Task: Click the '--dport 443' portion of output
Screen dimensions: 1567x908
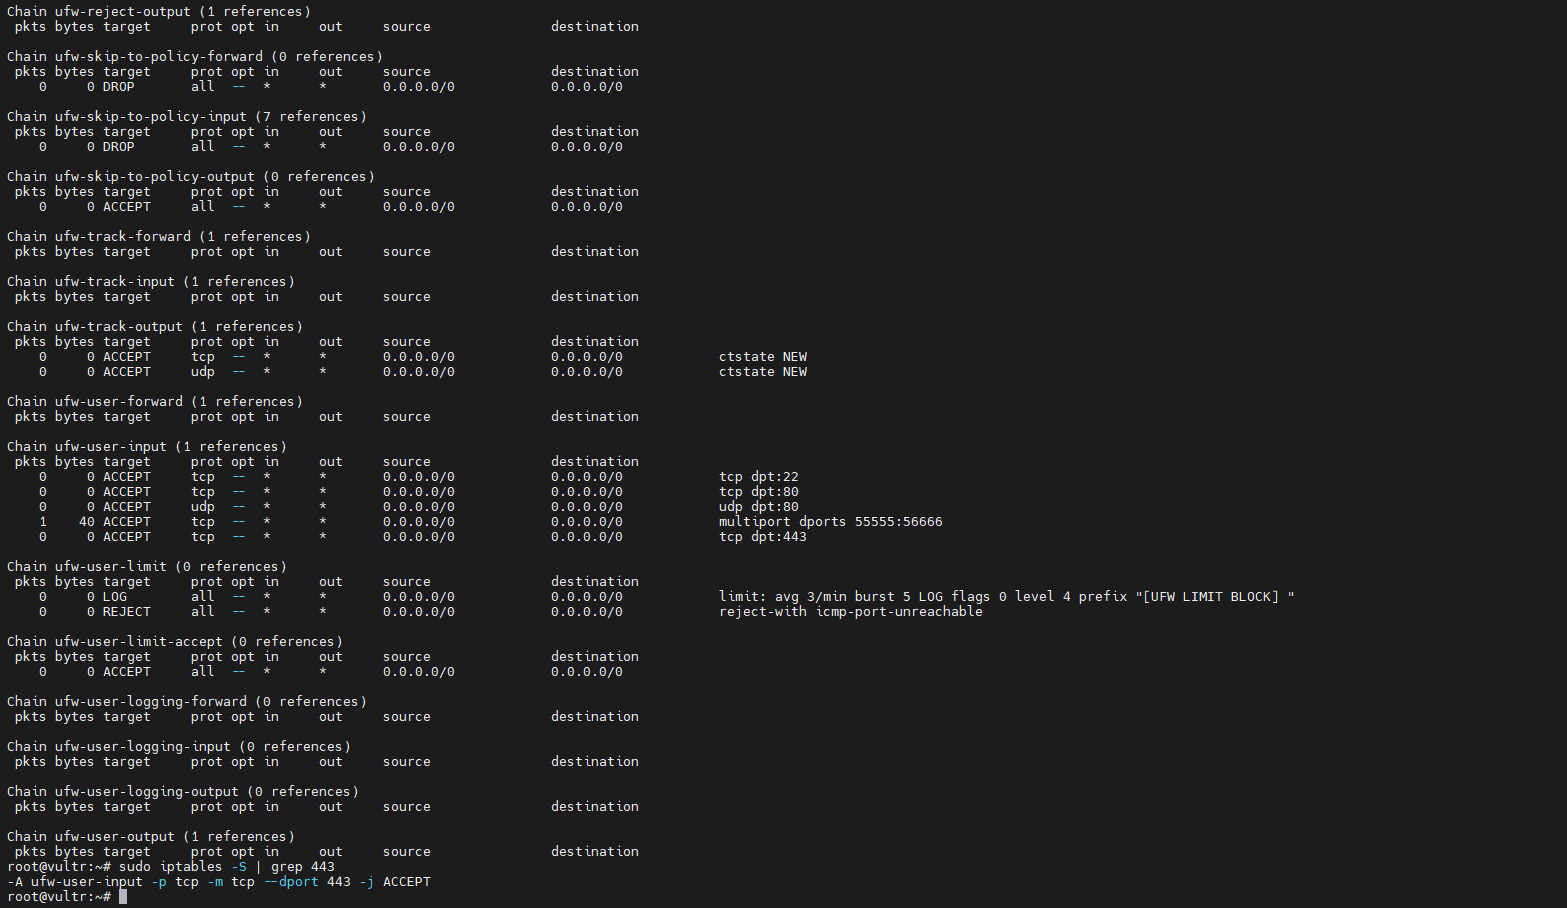Action: tap(307, 882)
